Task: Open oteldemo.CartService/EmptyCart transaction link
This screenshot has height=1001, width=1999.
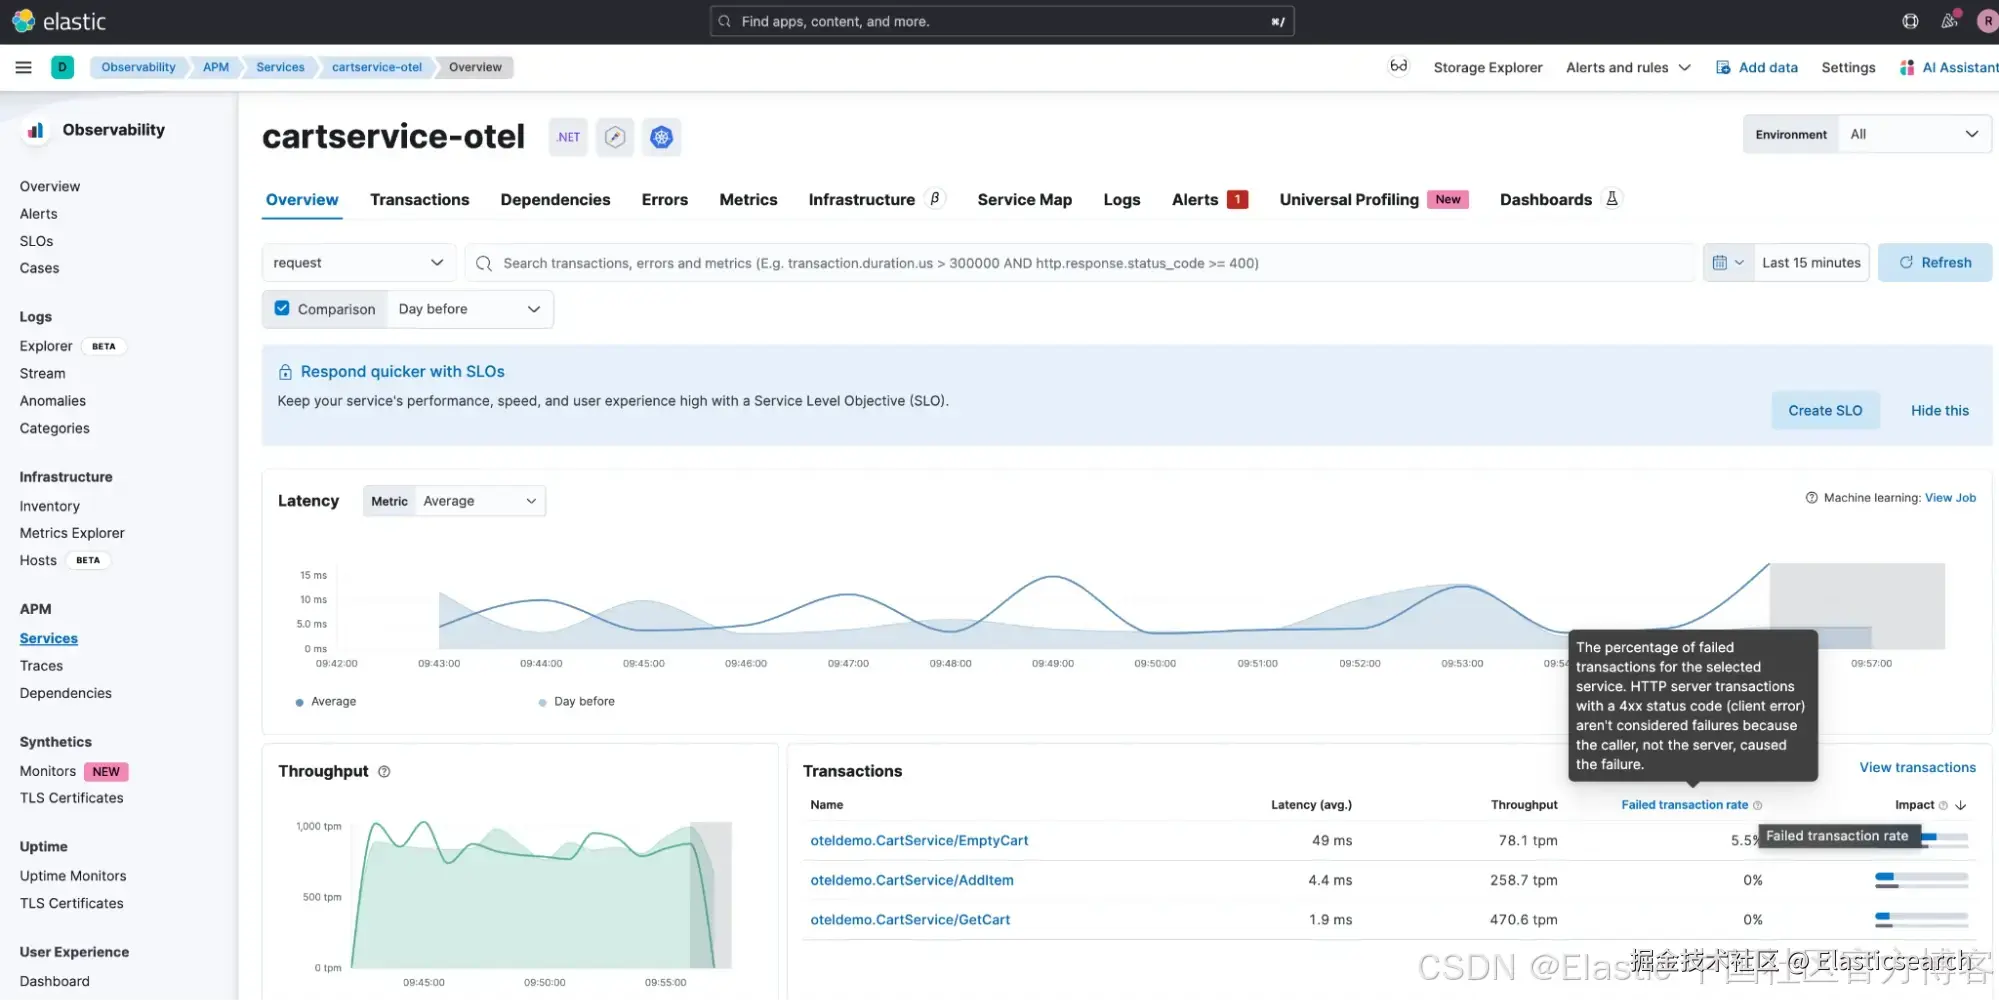Action: (x=919, y=841)
